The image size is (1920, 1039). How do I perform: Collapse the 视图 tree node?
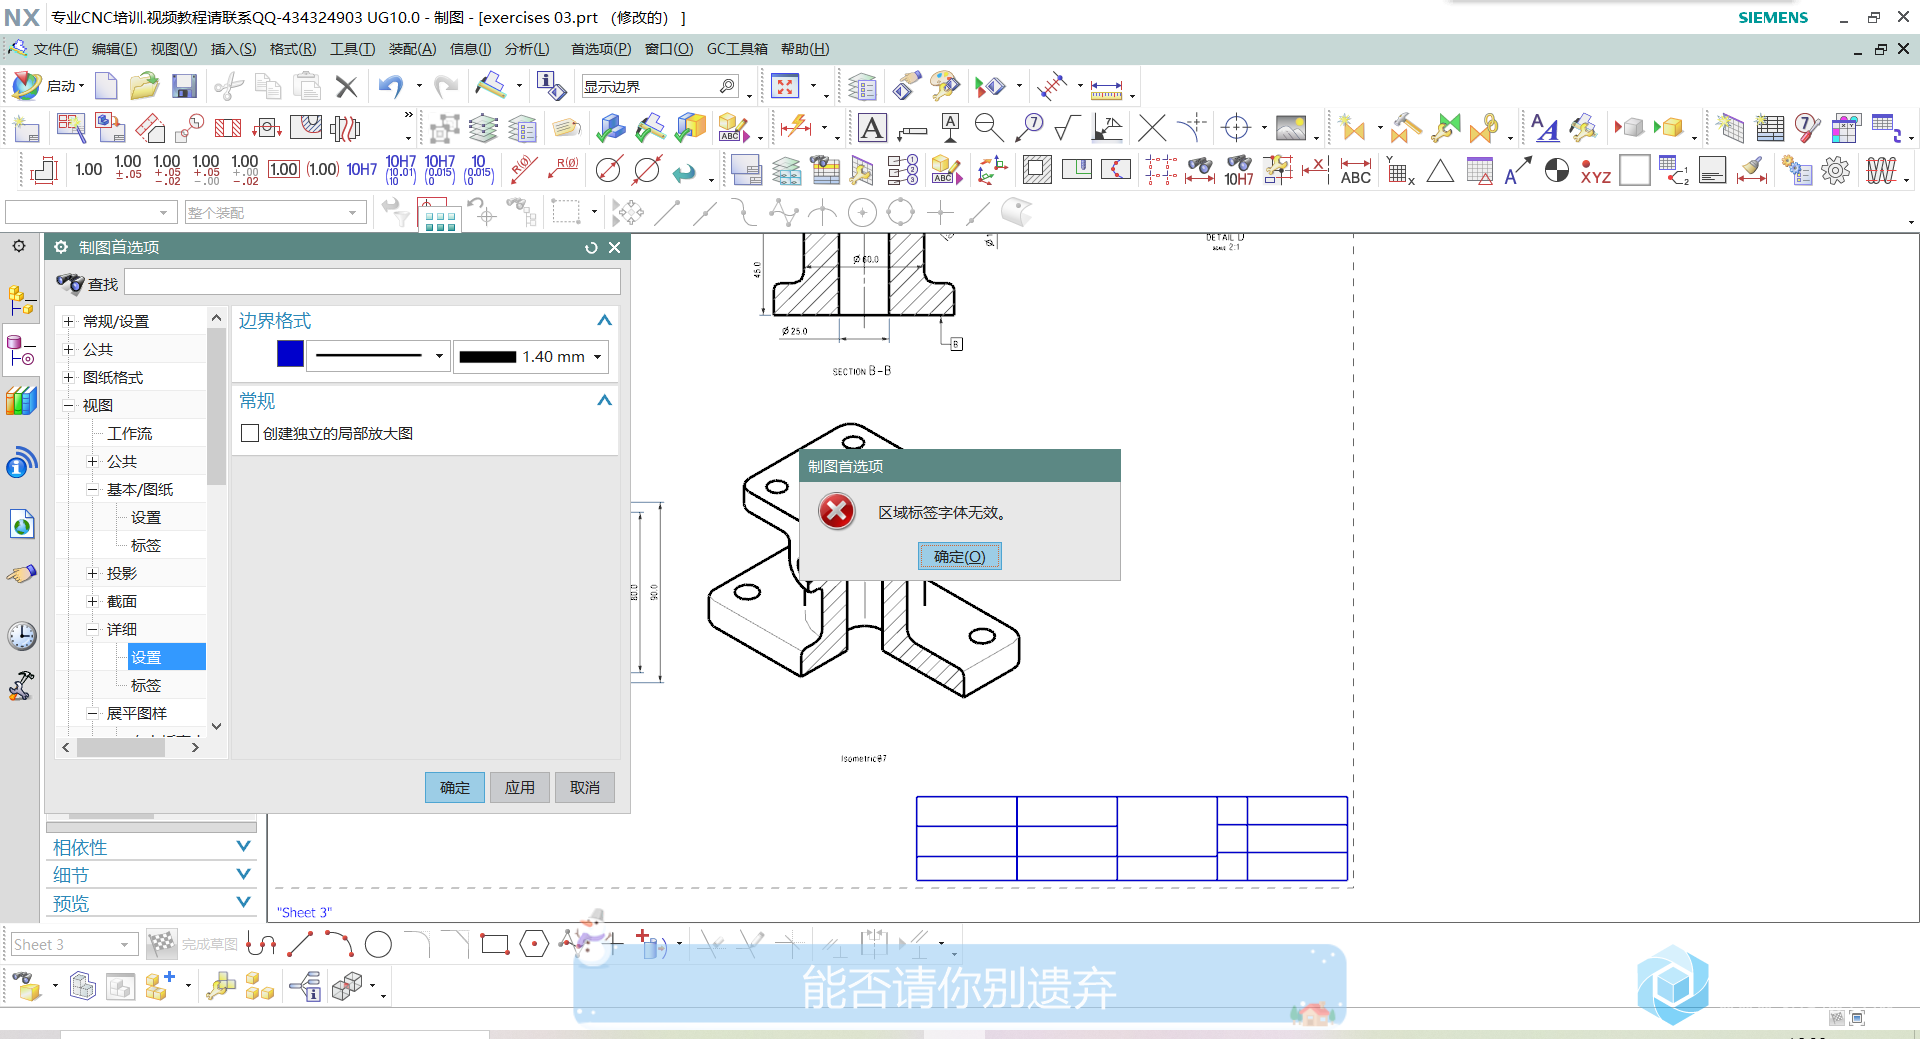(x=69, y=405)
